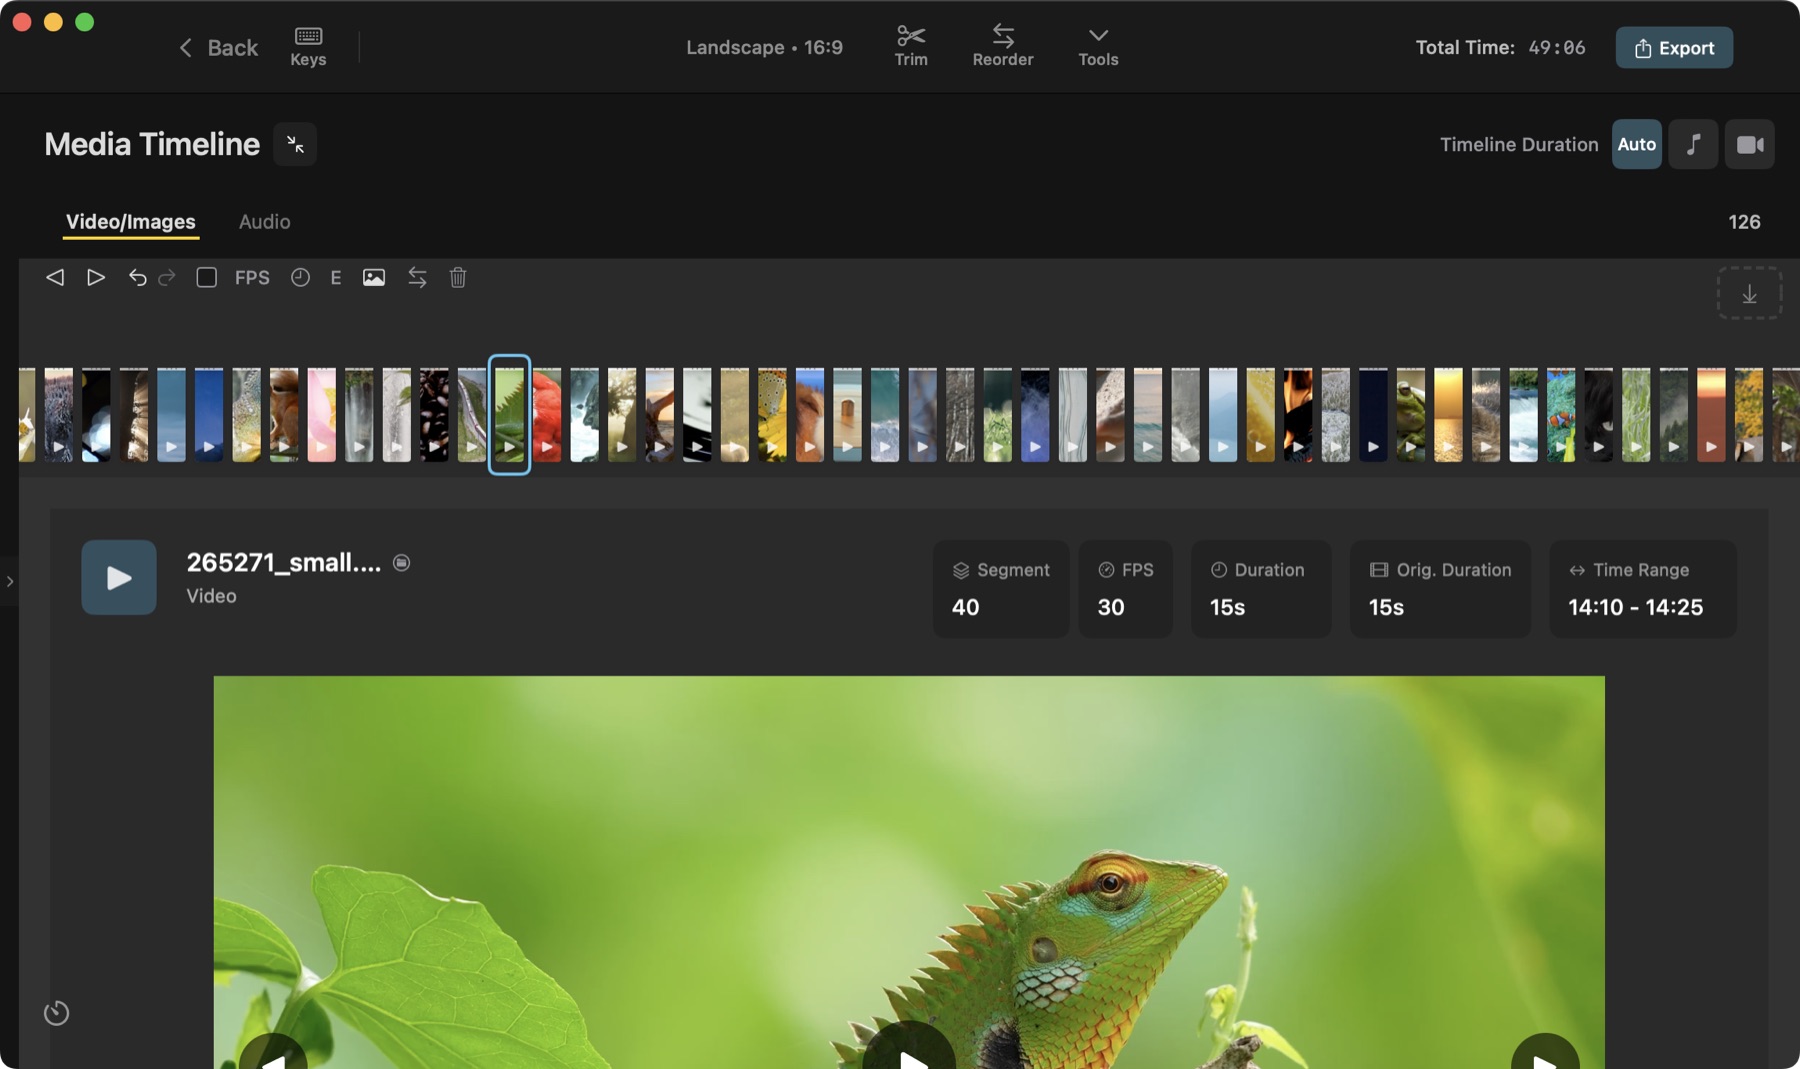Undo the last timeline action
Image resolution: width=1800 pixels, height=1069 pixels.
click(x=137, y=277)
